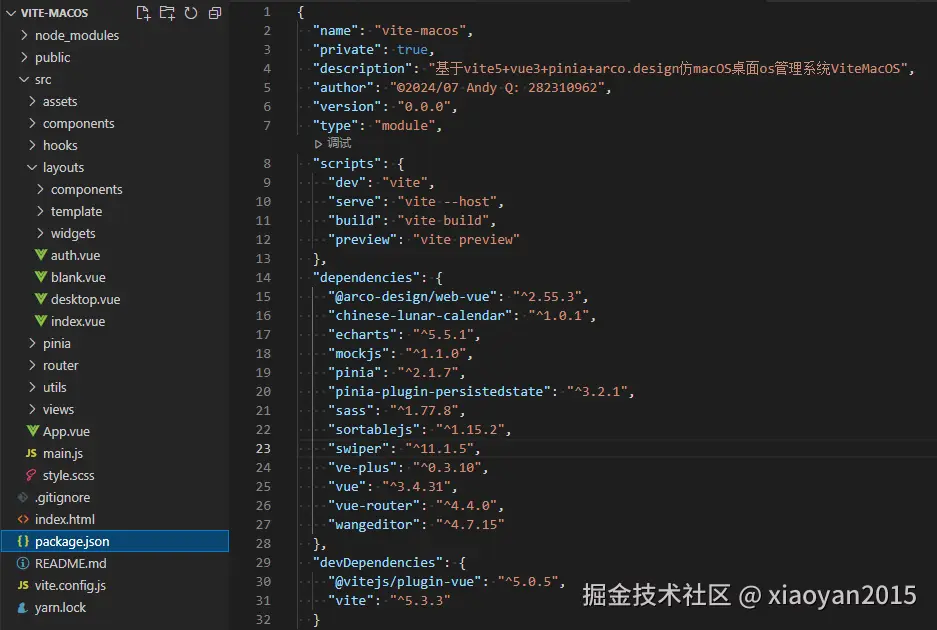Click the 调试 debug code lens above scripts
Screen dimensions: 937x630
point(339,143)
